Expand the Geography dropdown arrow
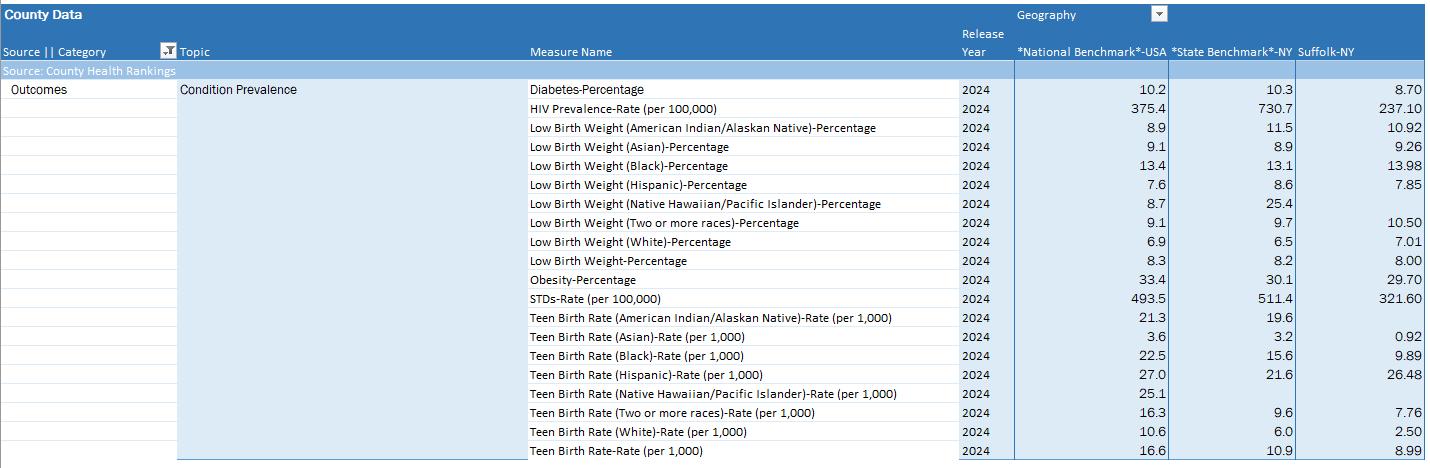This screenshot has width=1430, height=468. [1159, 15]
